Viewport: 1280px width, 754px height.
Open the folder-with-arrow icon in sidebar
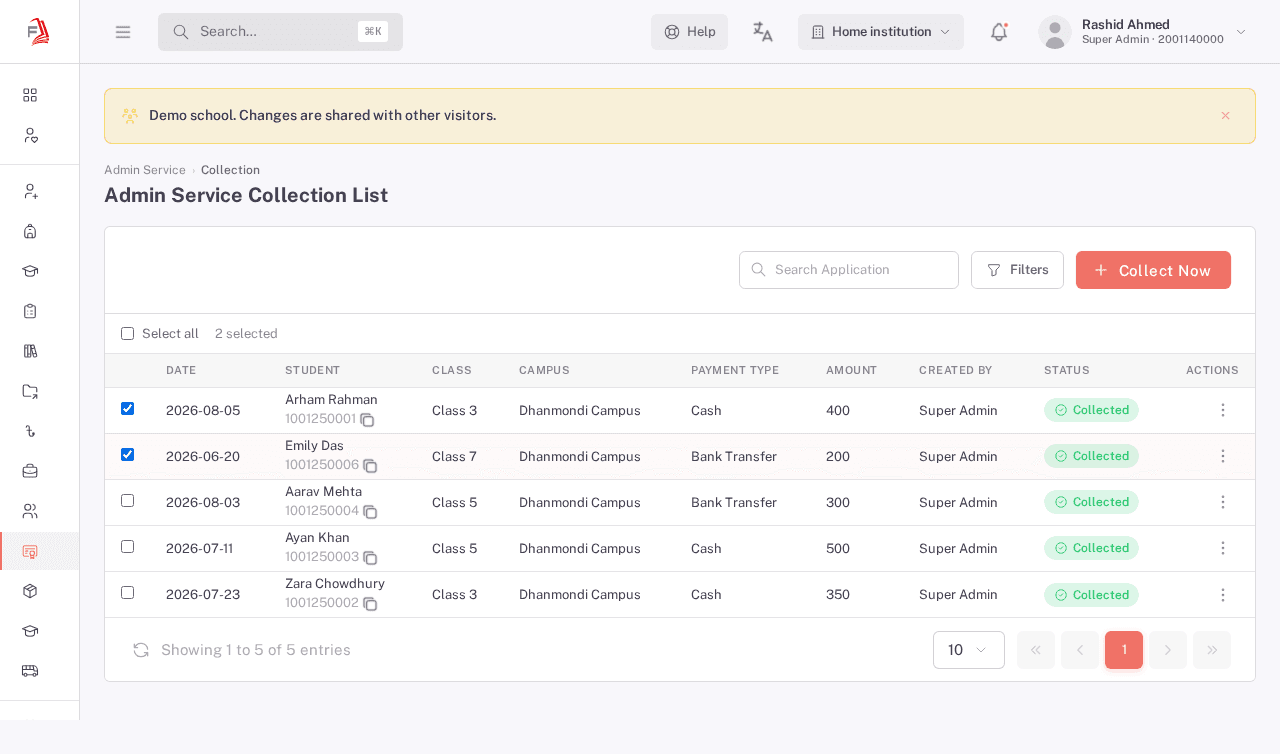pyautogui.click(x=30, y=391)
